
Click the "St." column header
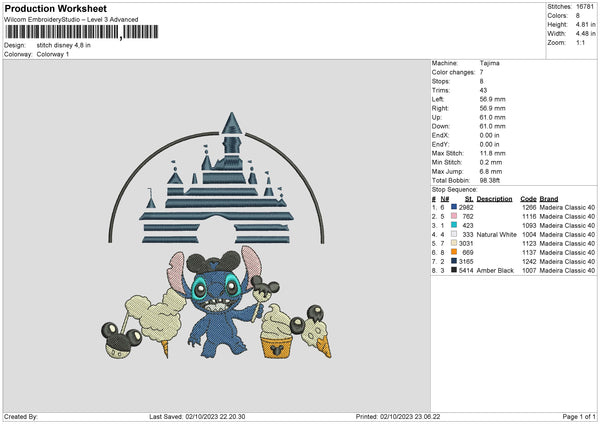[x=469, y=199]
